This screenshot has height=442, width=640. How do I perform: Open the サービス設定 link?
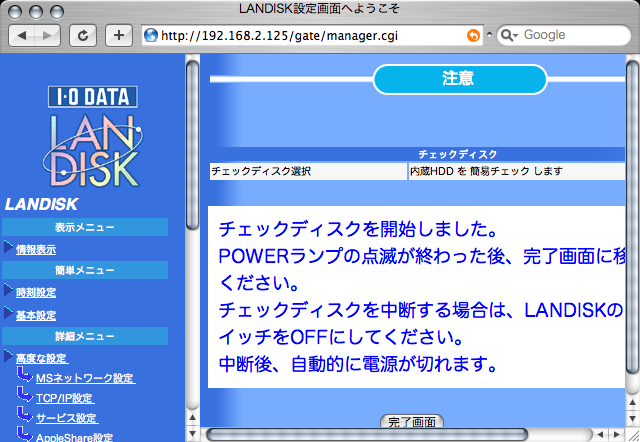67,418
